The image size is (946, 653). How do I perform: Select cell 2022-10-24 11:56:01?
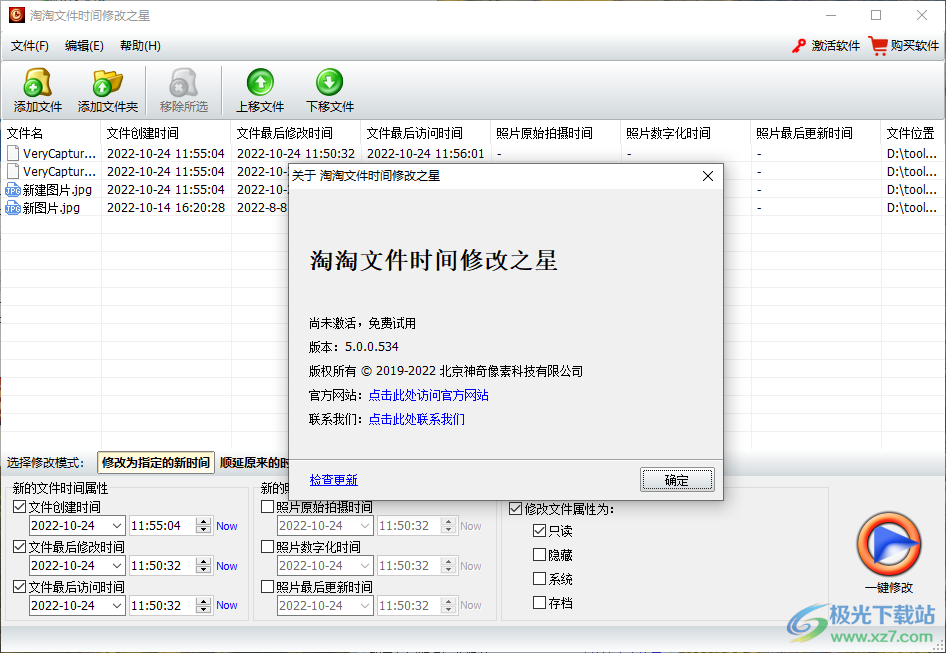click(425, 154)
